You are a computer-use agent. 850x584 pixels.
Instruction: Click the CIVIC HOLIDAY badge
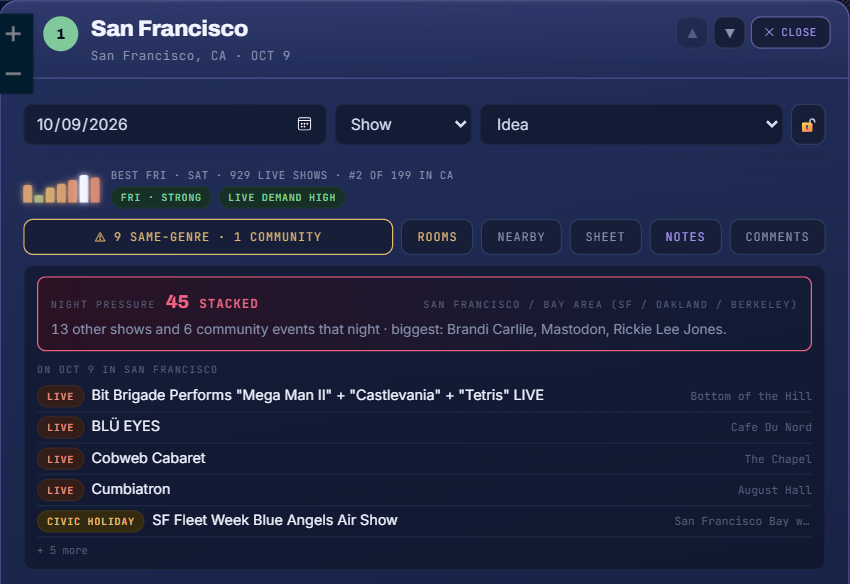coord(91,521)
